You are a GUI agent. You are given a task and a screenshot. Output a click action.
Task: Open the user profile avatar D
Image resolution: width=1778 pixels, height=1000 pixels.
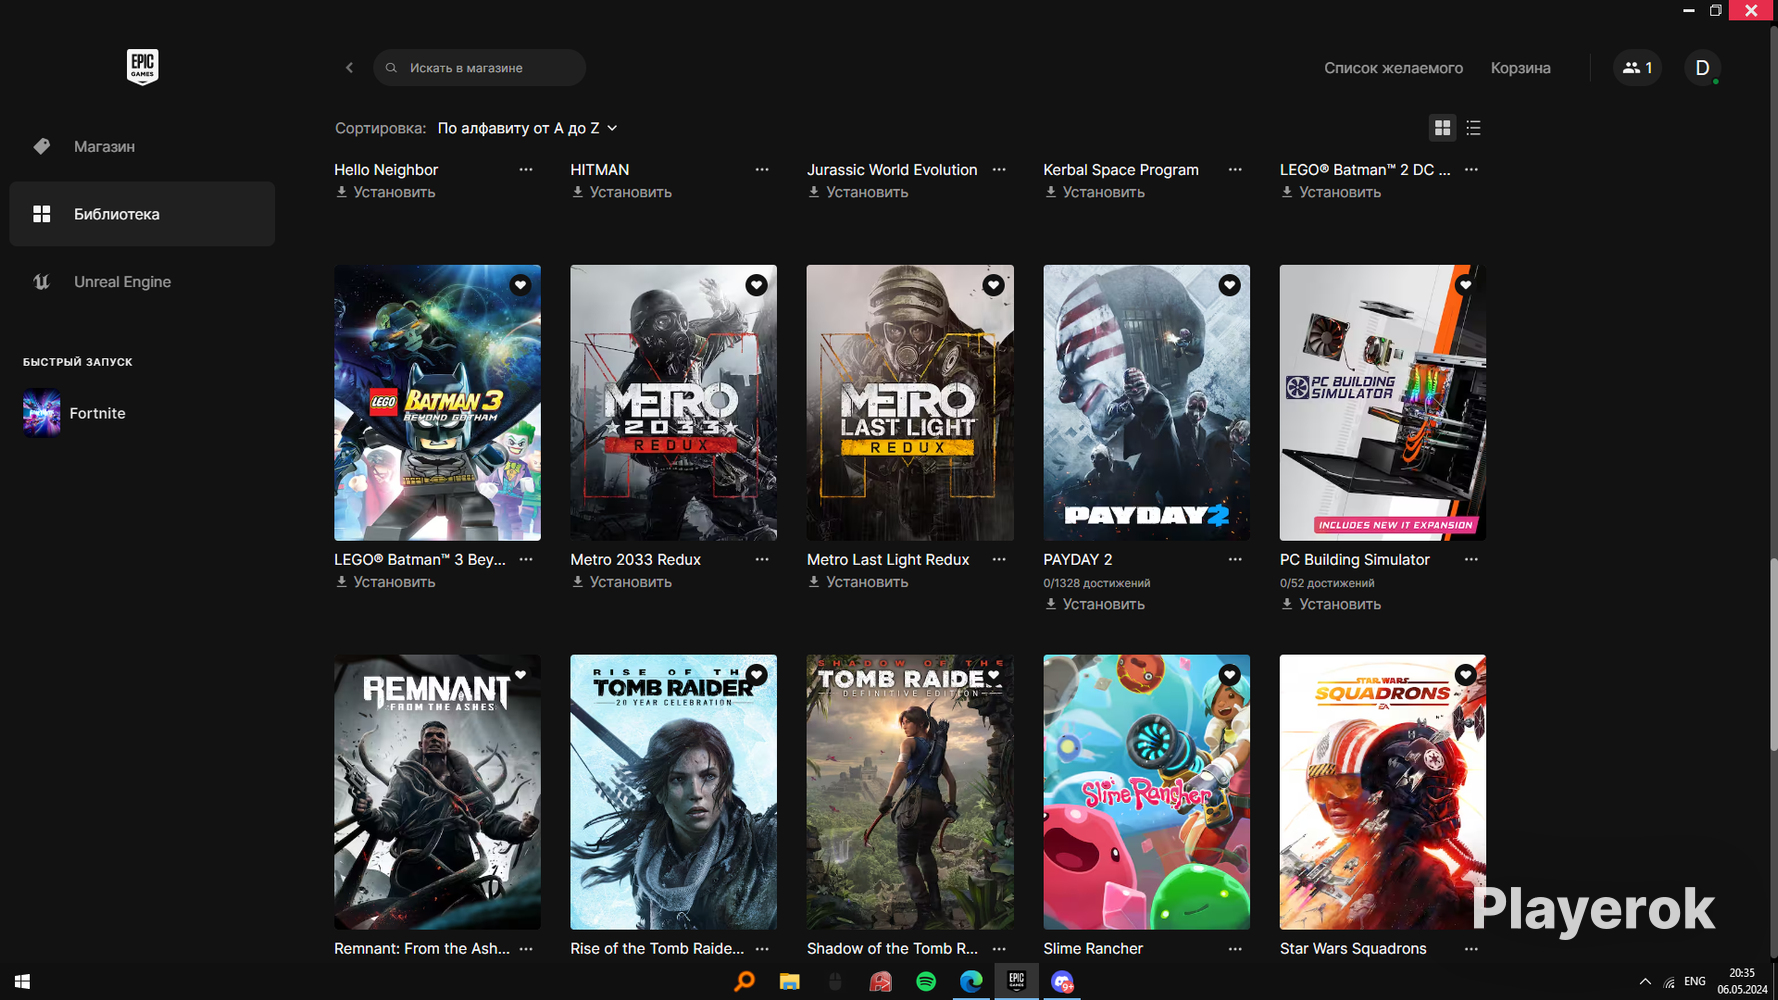[1702, 68]
